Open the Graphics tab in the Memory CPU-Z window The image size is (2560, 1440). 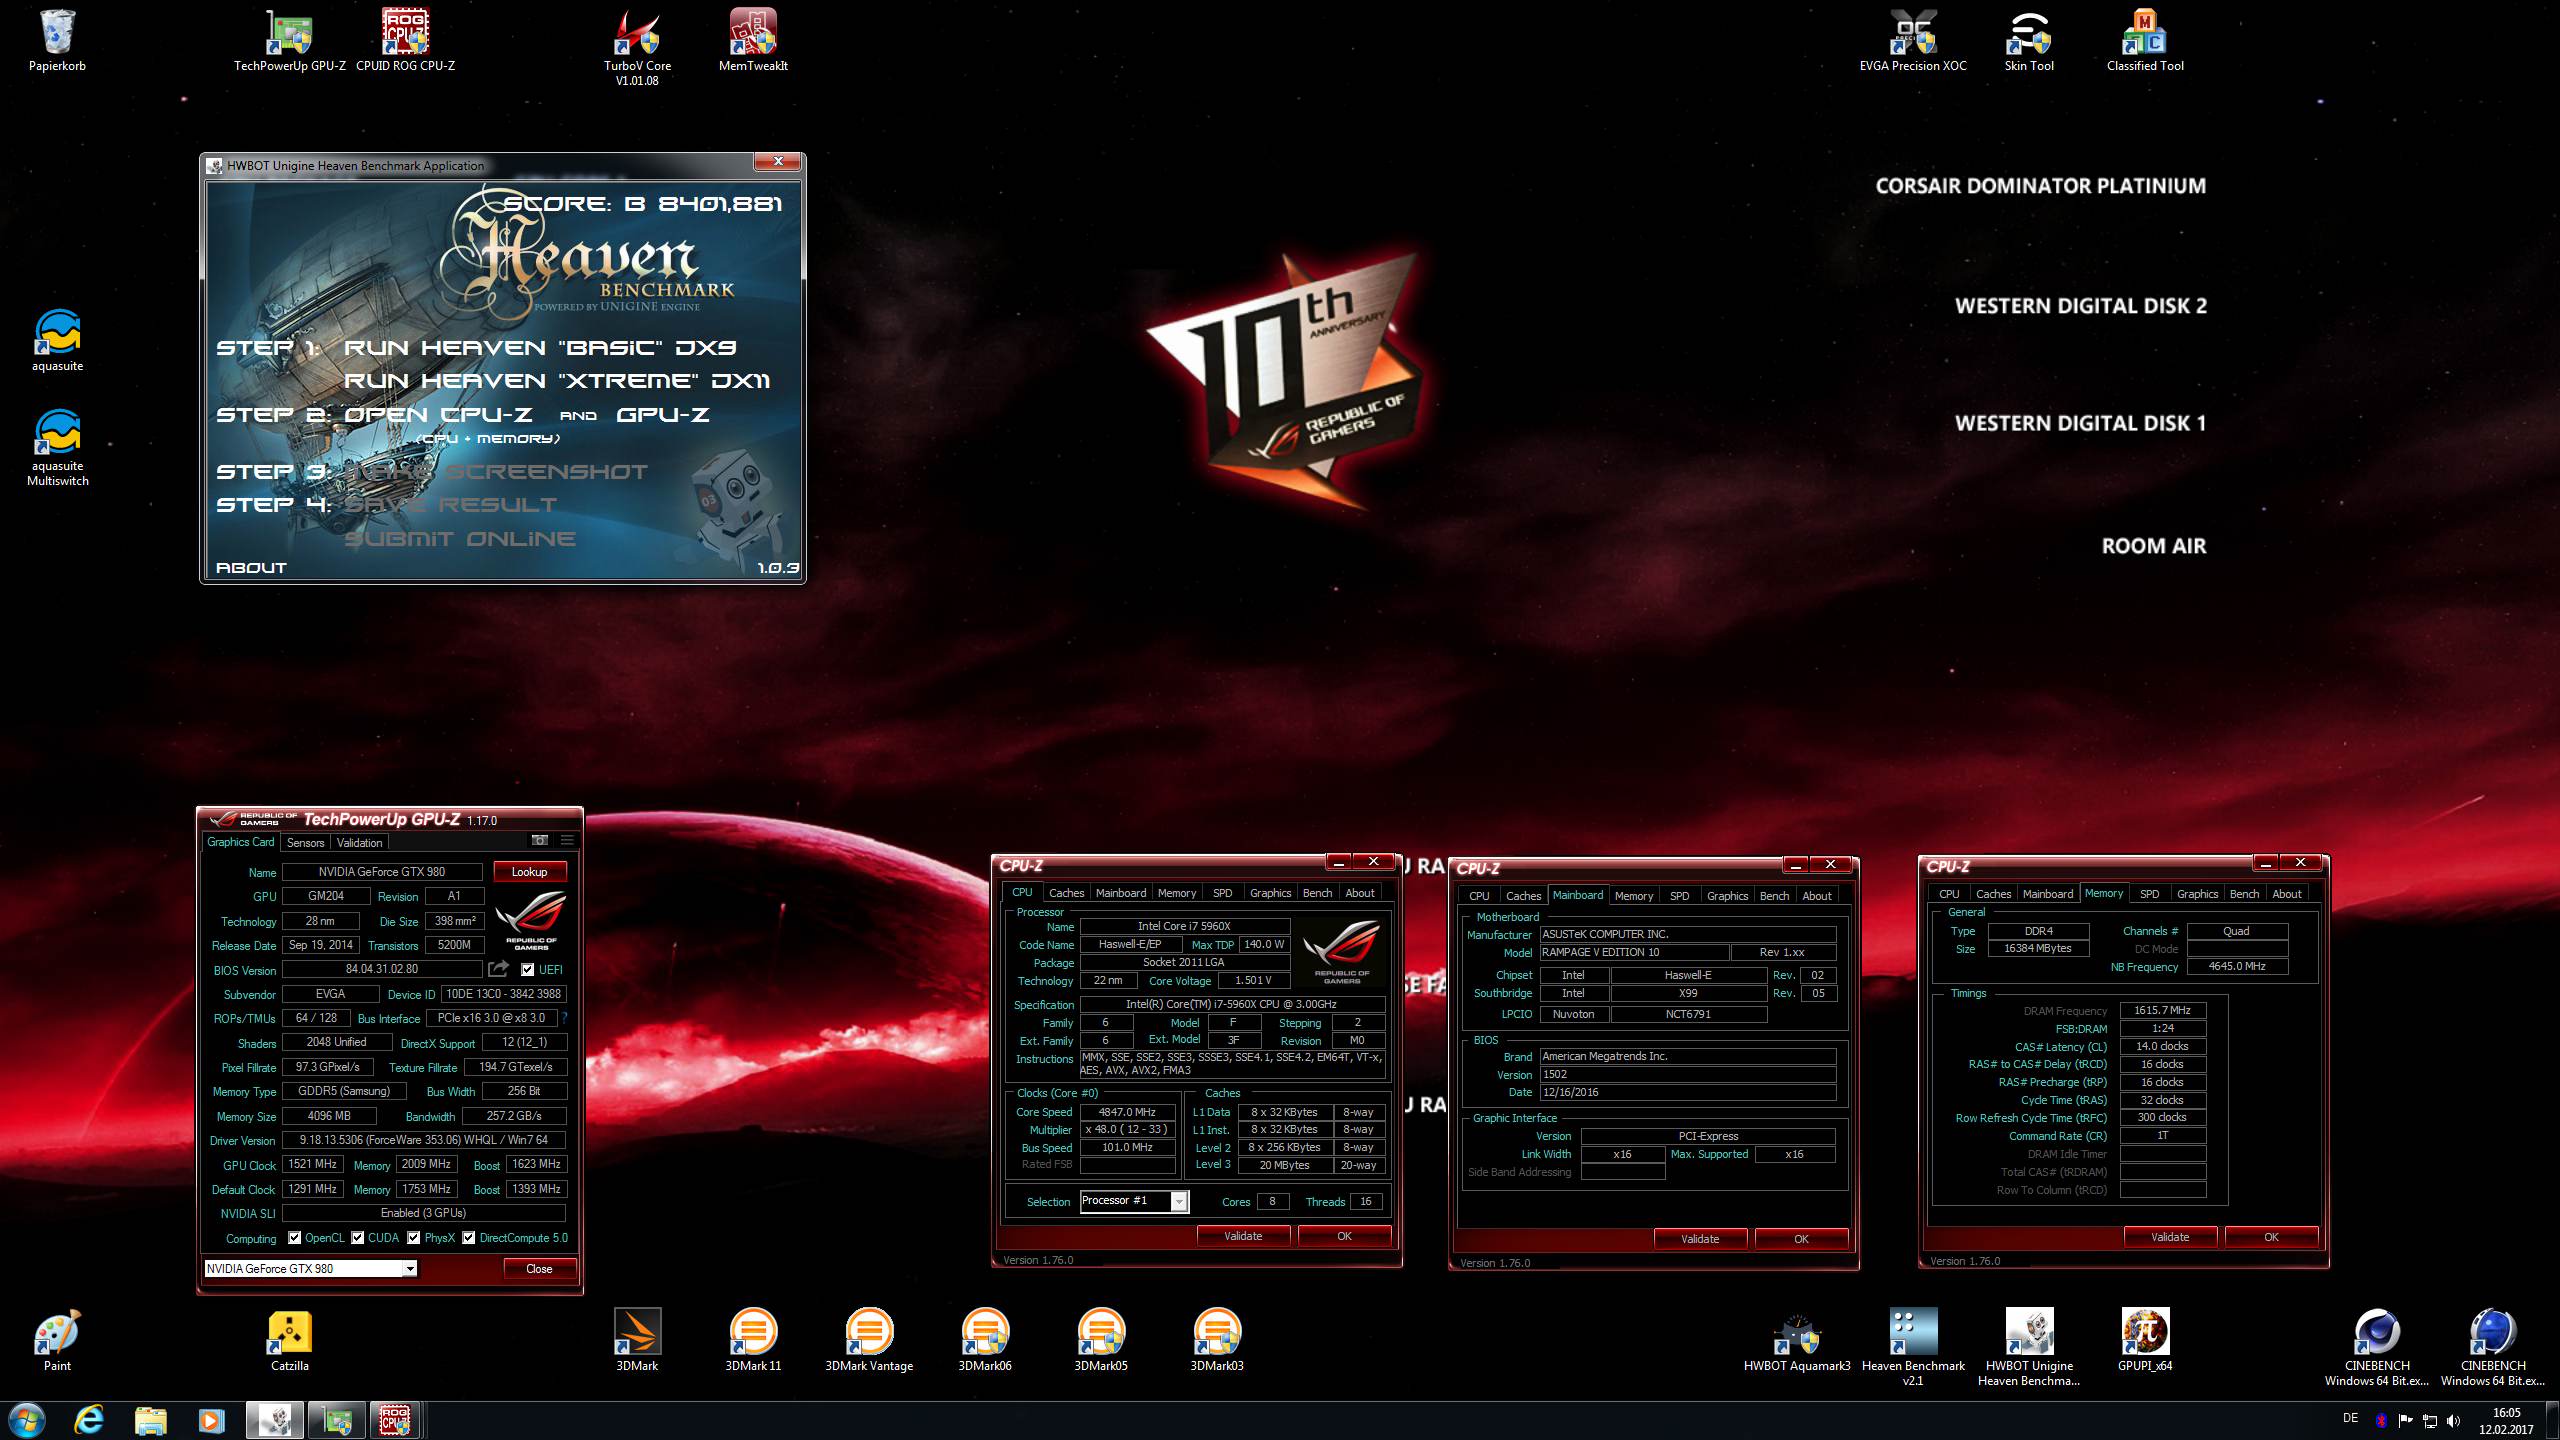(x=2197, y=894)
